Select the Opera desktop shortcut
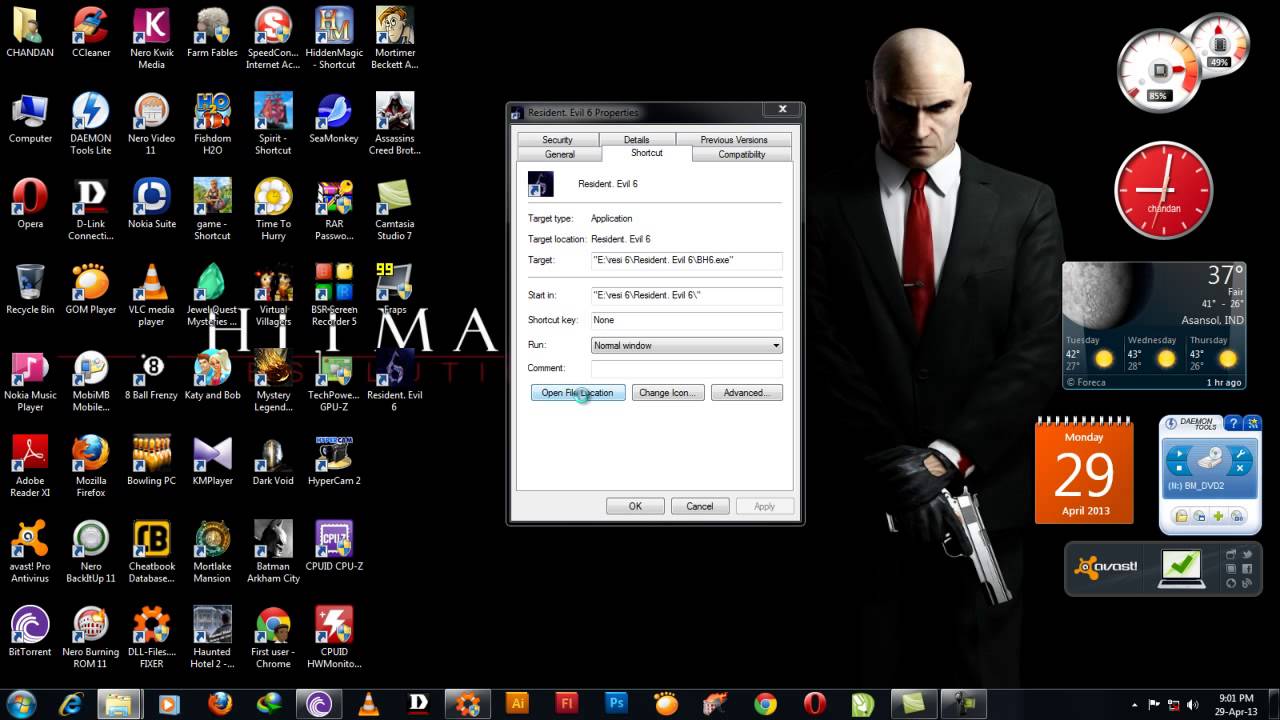1280x720 pixels. [30, 204]
